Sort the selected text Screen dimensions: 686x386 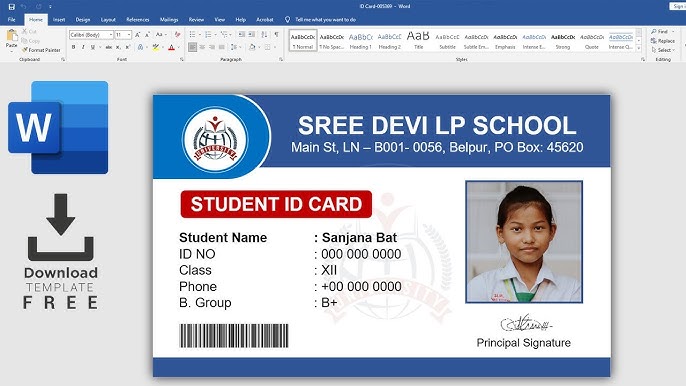point(264,35)
